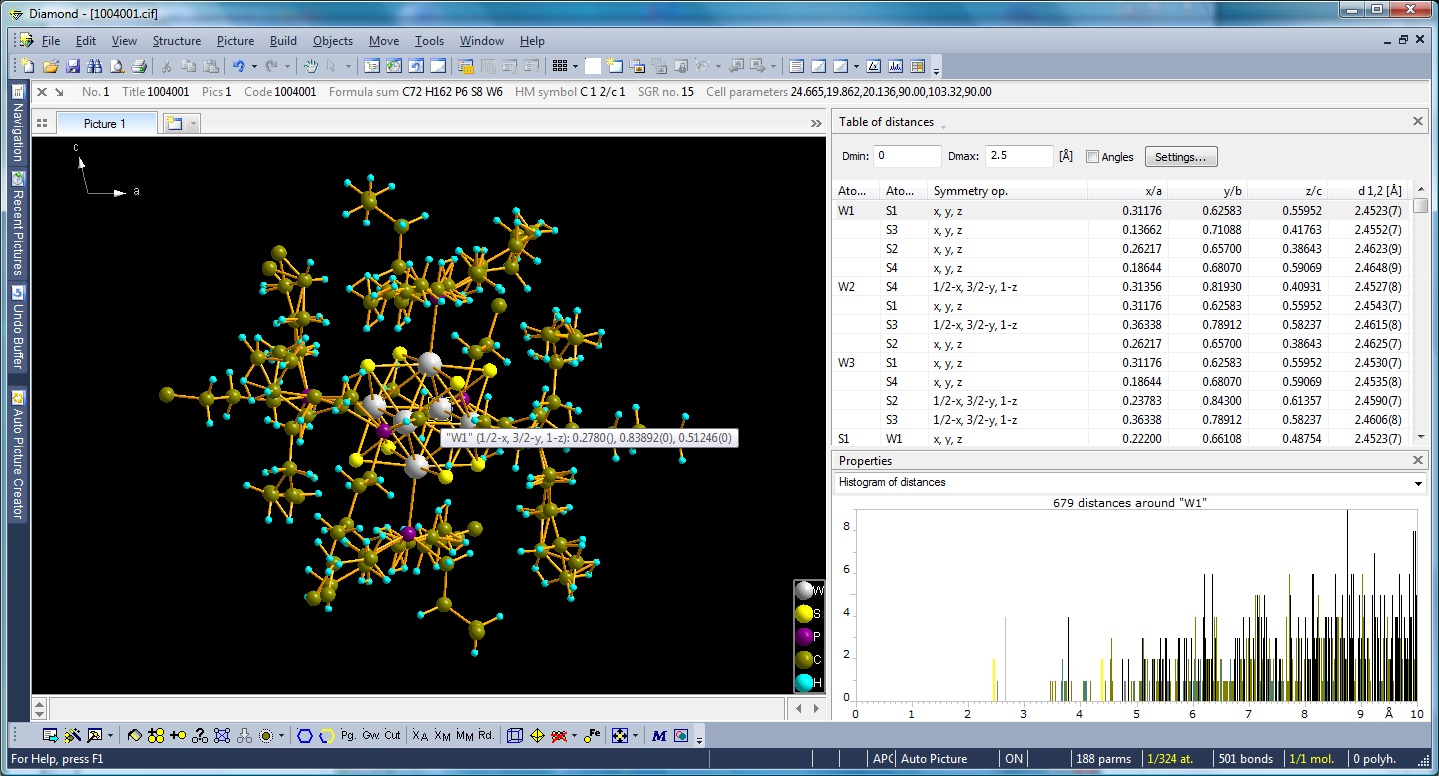
Task: Enable the Angles checkbox
Action: (1092, 157)
